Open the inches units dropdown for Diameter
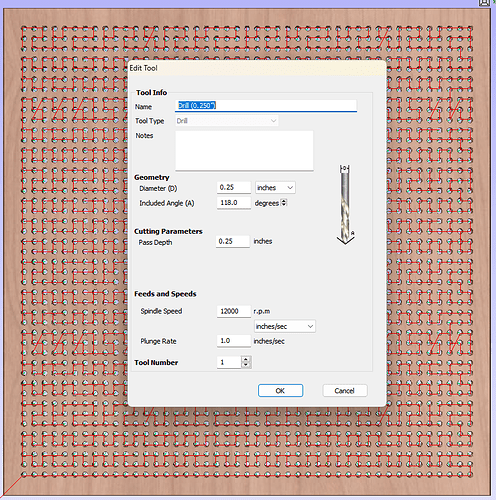Image resolution: width=496 pixels, height=500 pixels. tap(275, 188)
